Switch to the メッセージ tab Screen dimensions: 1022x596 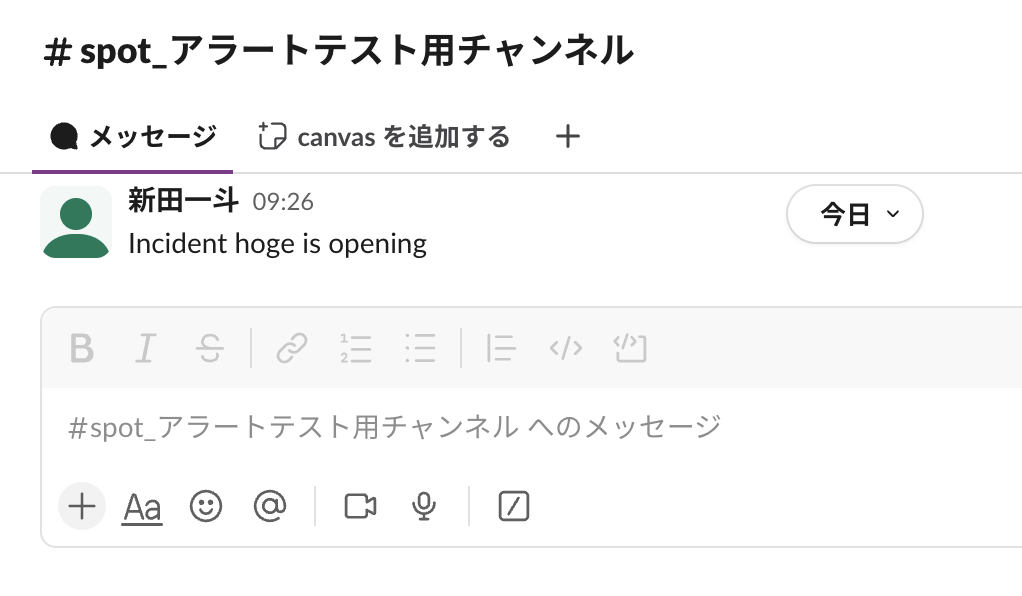131,137
